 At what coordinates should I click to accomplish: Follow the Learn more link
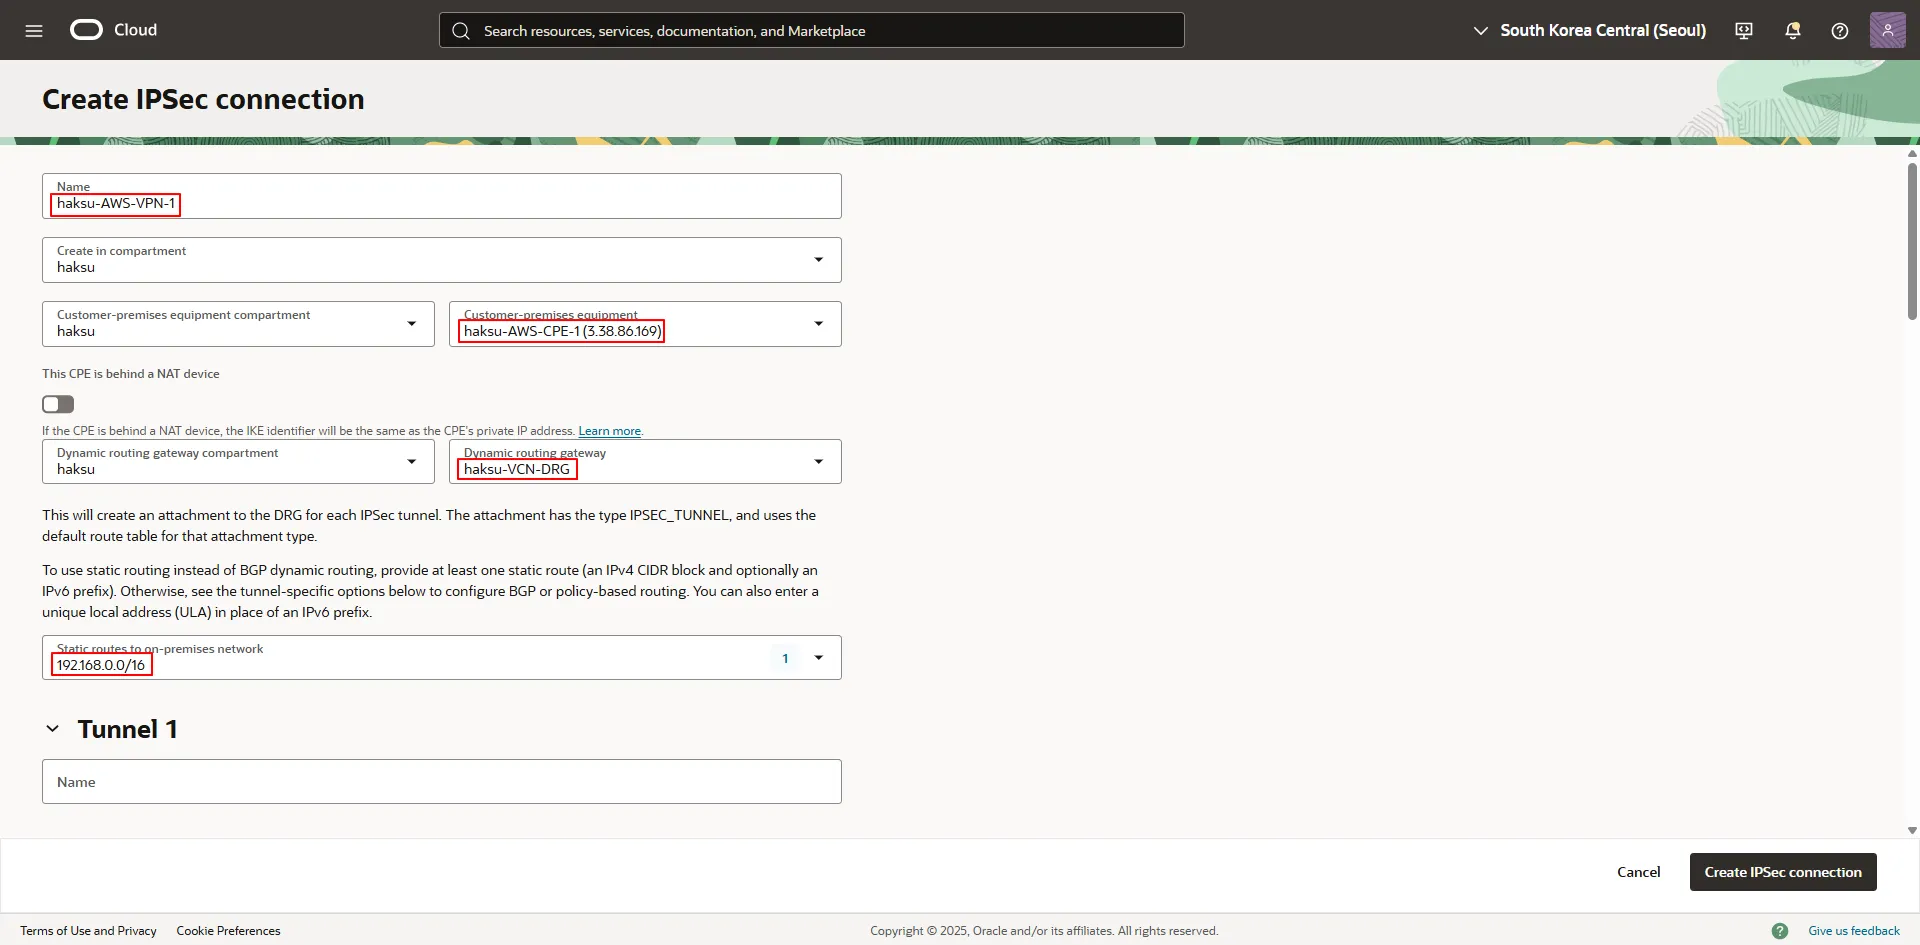pyautogui.click(x=610, y=431)
